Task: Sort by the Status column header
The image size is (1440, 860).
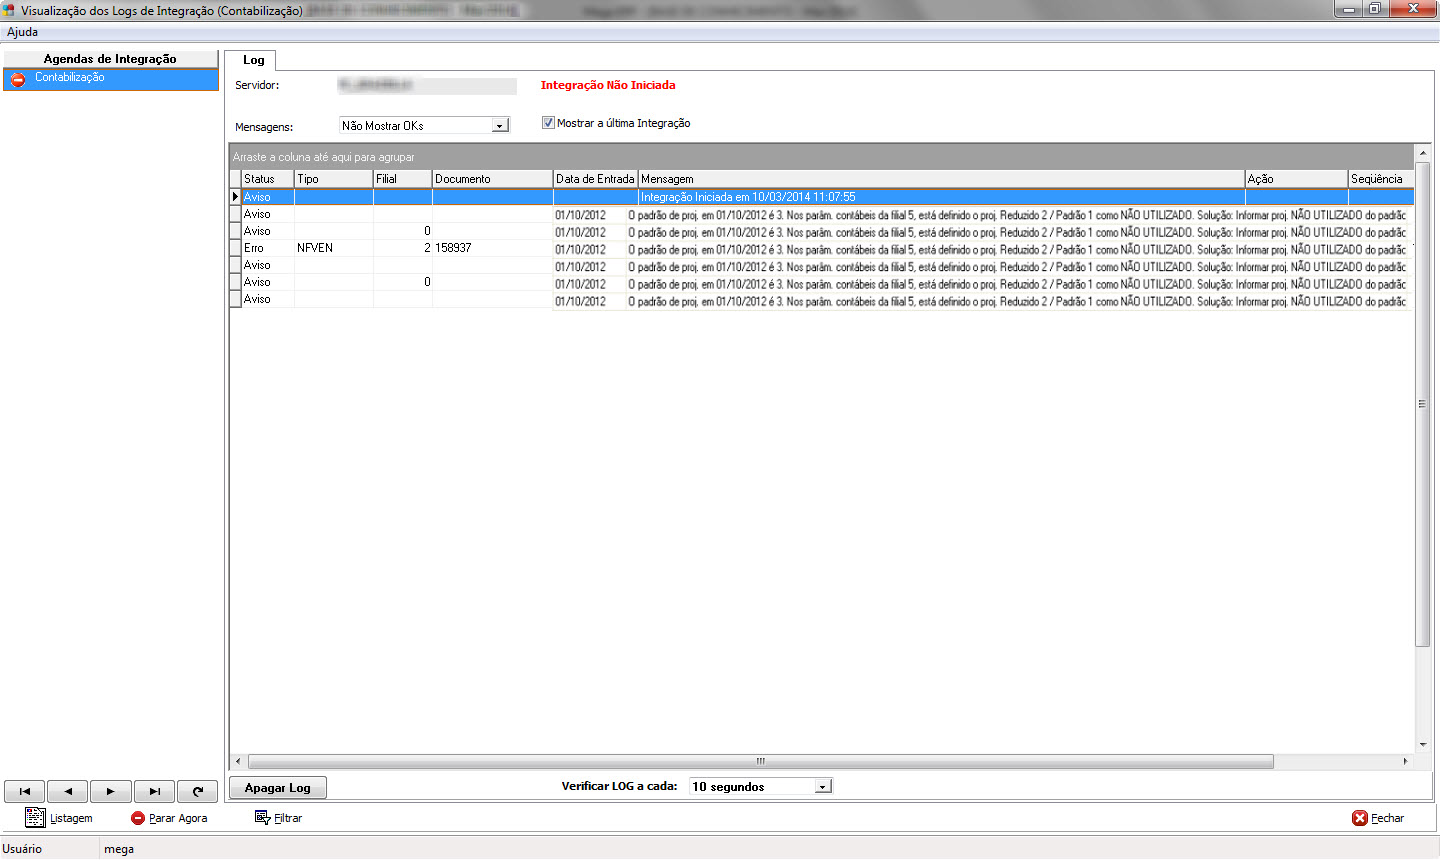Action: [x=267, y=179]
